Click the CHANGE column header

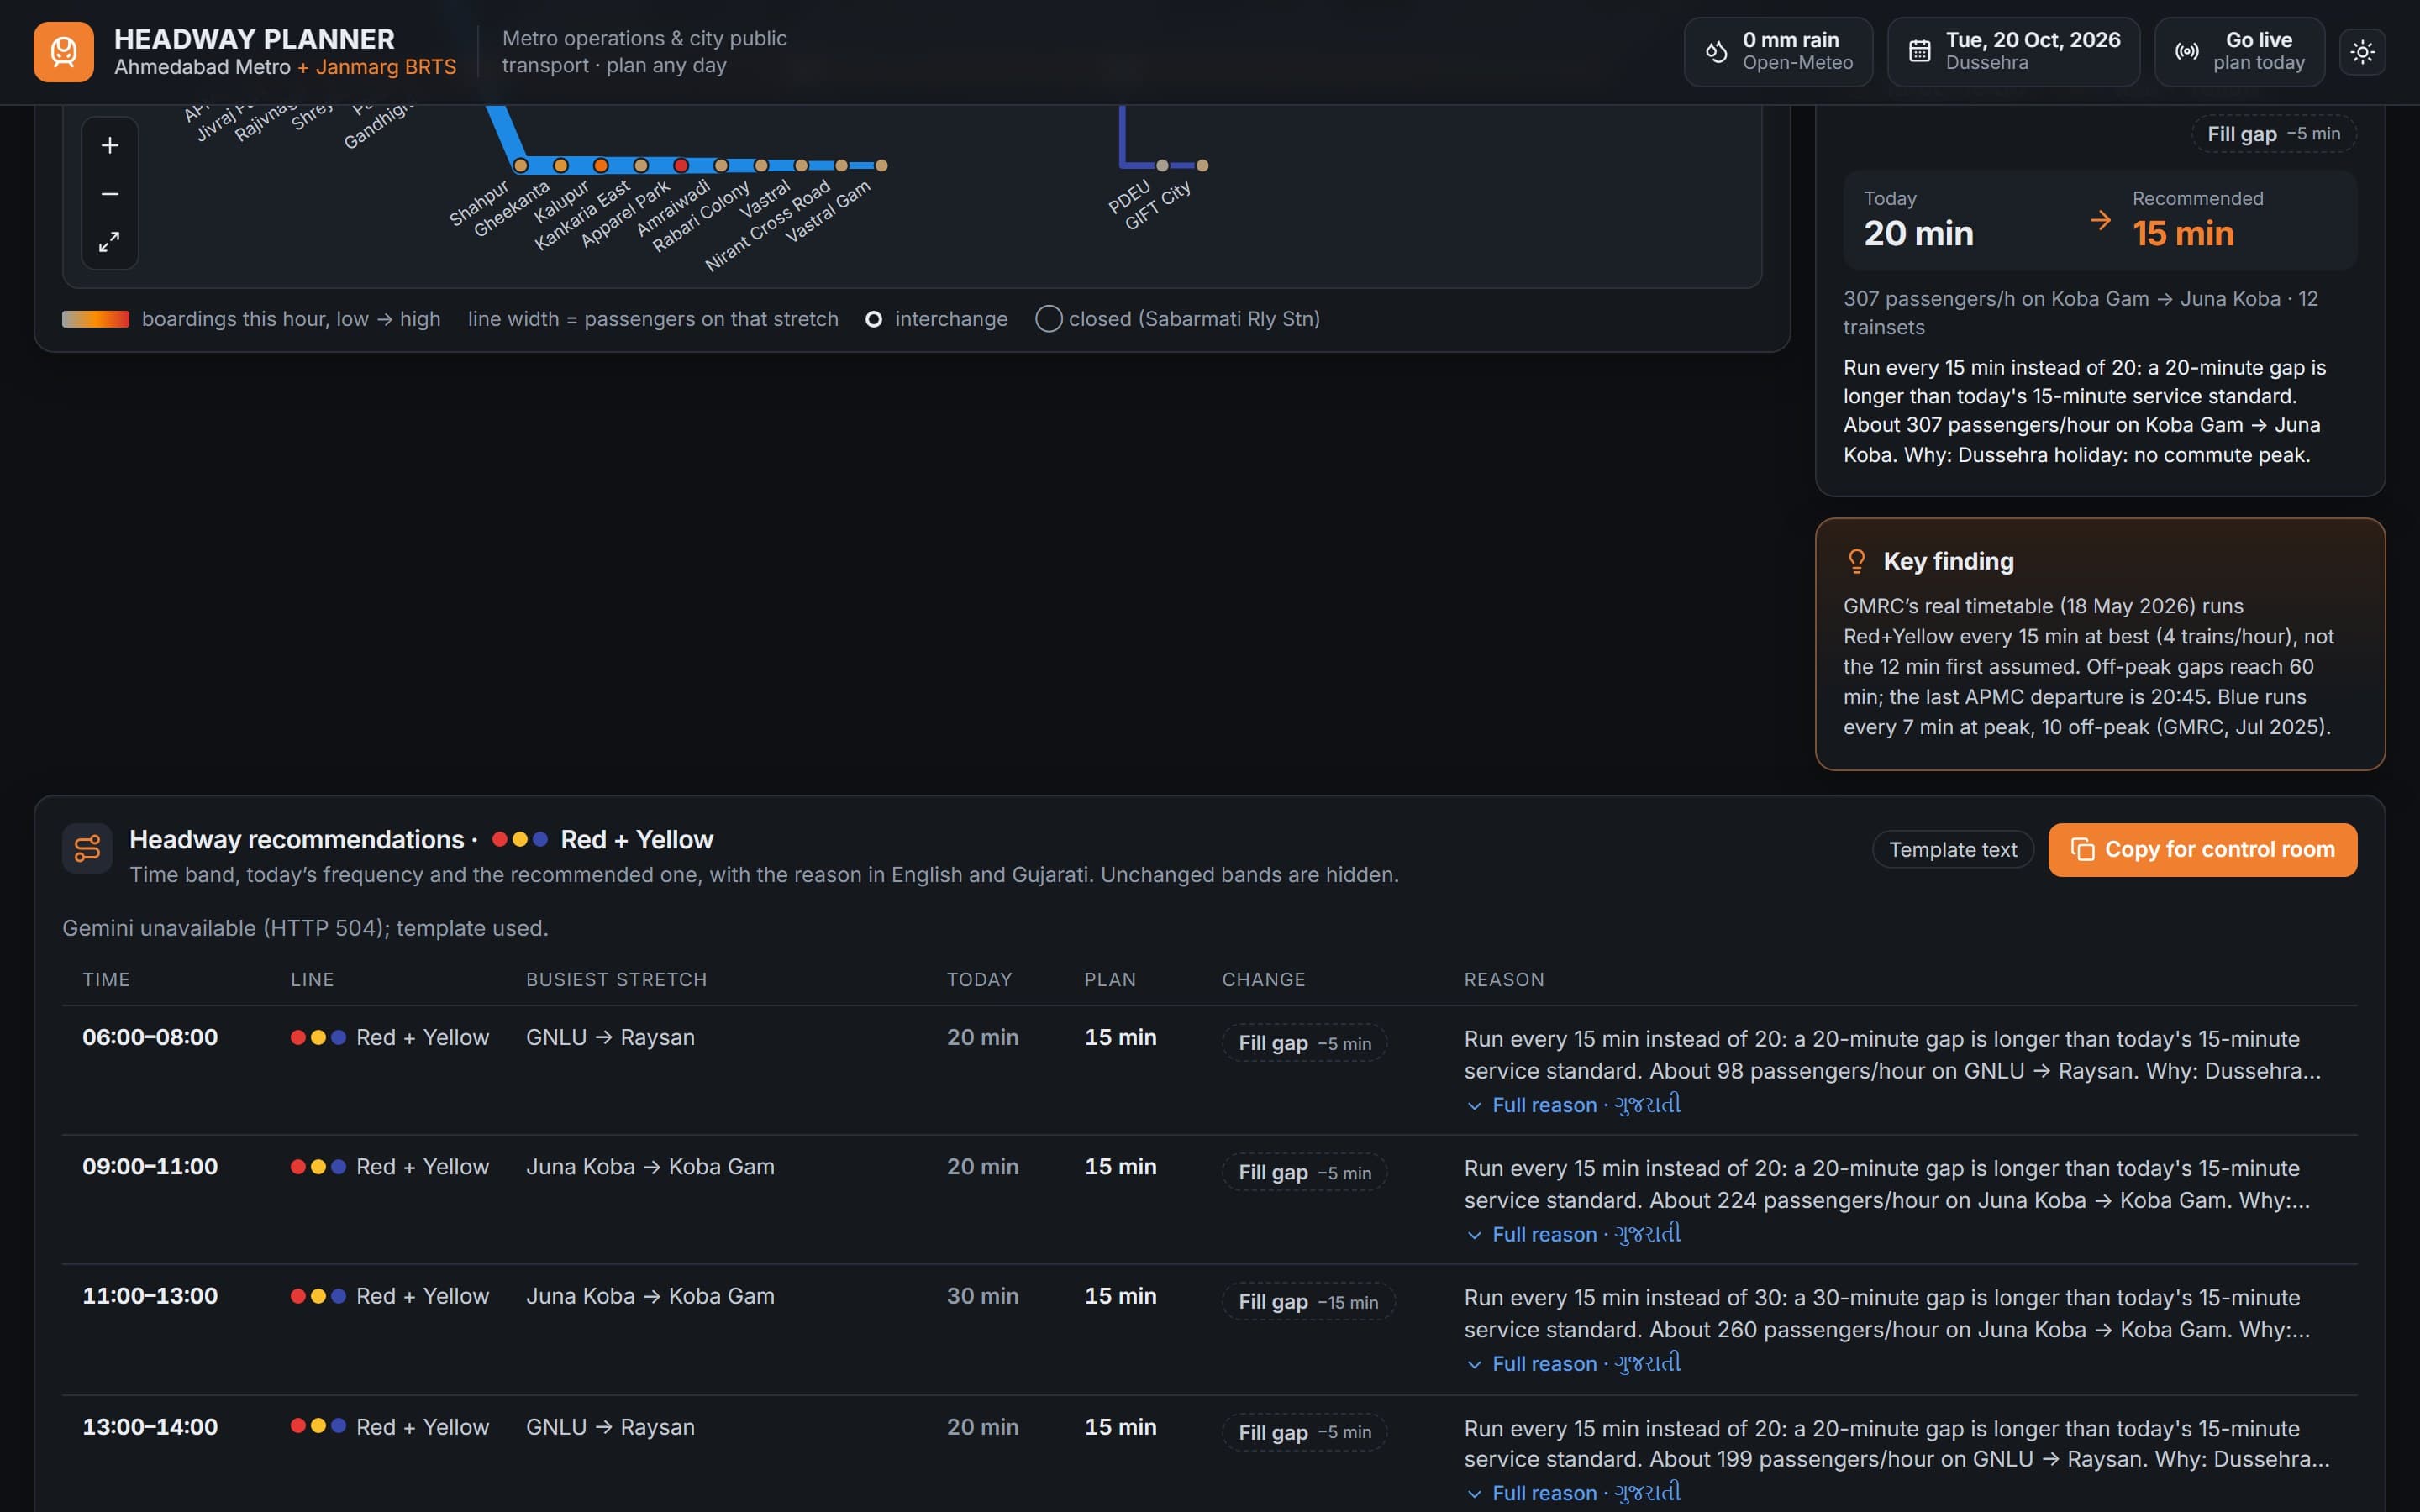[1263, 980]
